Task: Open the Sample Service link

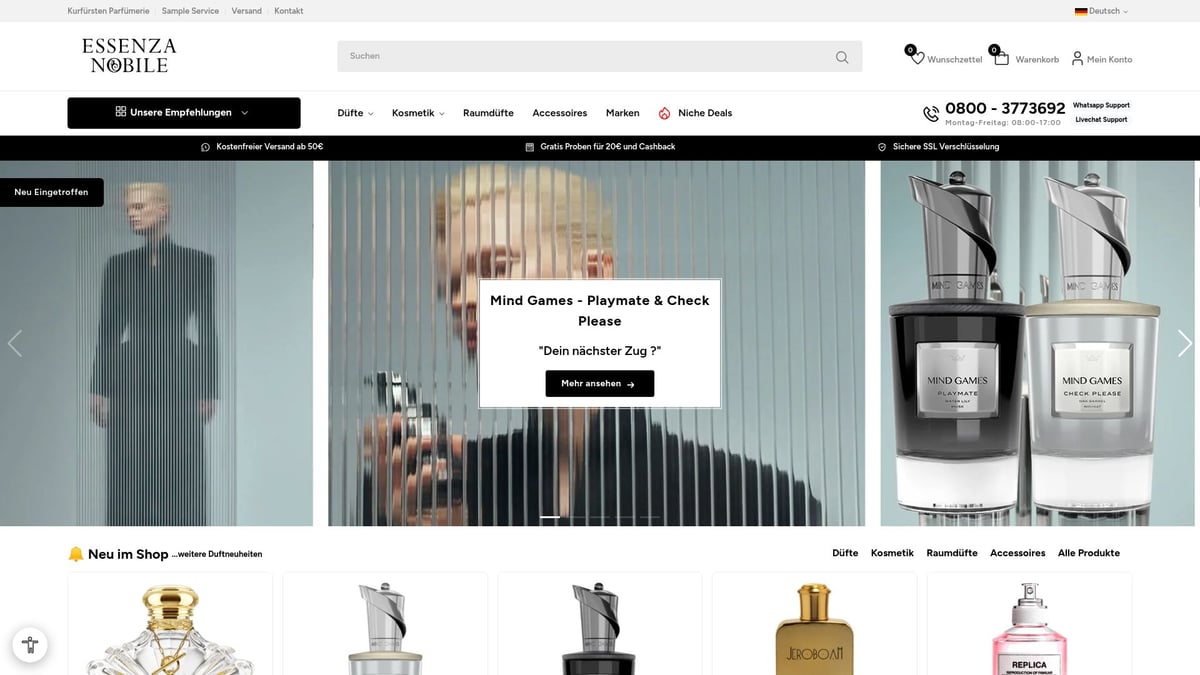Action: click(x=190, y=11)
